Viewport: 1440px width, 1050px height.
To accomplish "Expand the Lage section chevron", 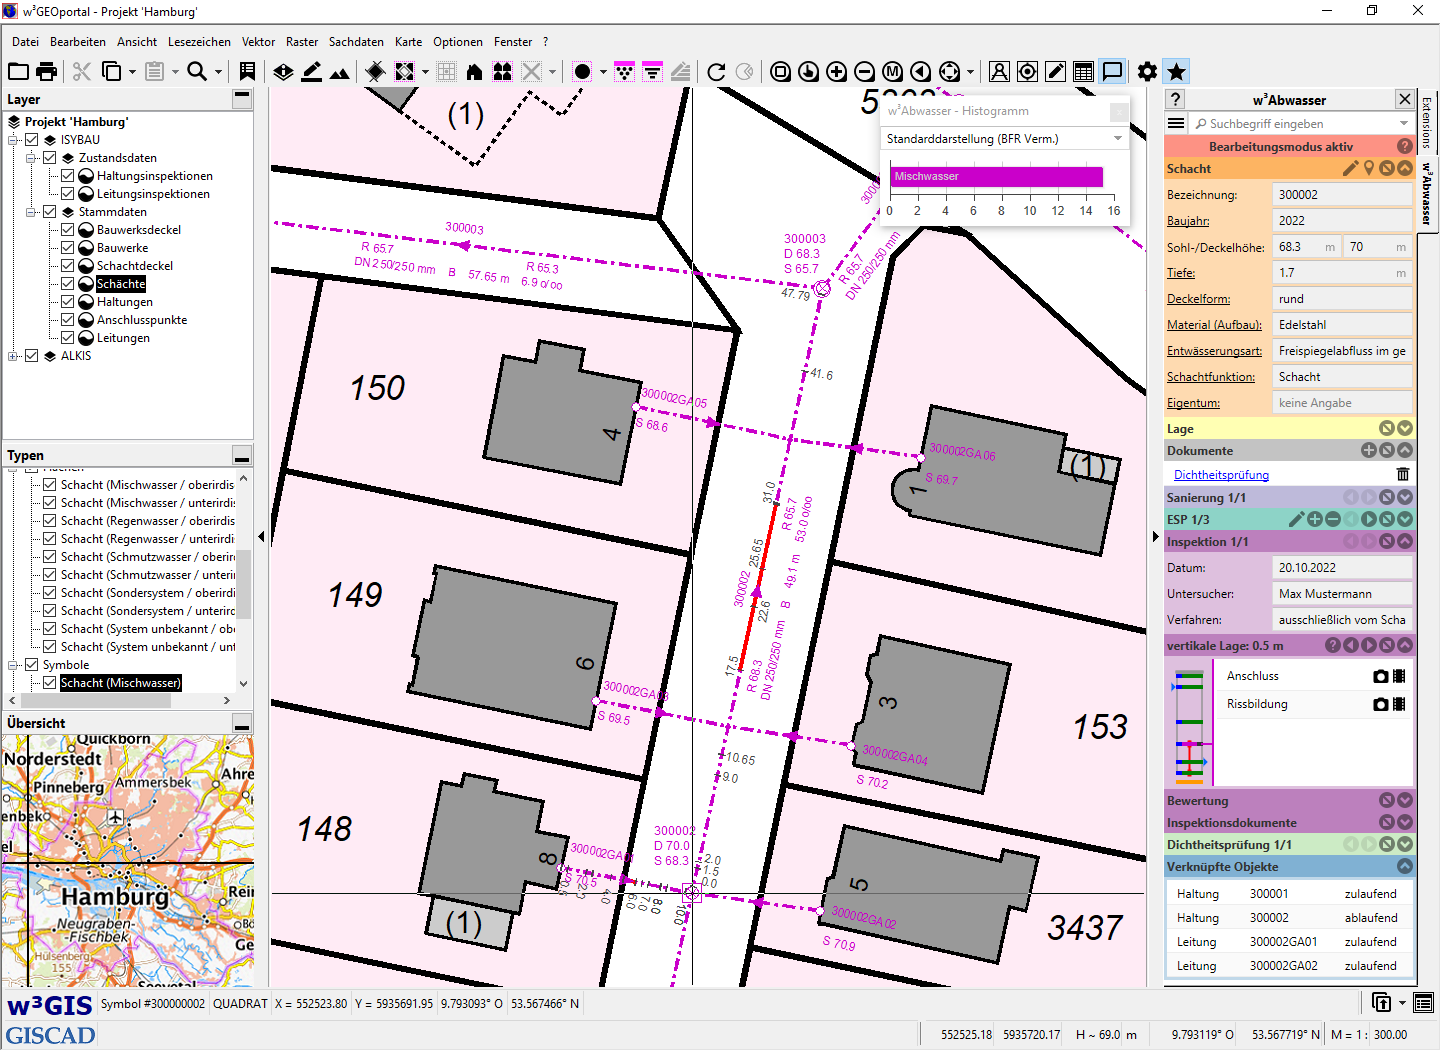I will [1405, 428].
